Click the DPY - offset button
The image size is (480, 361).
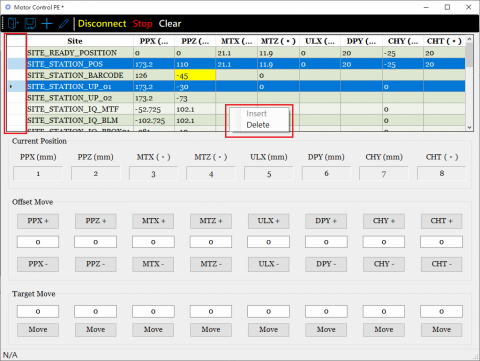[x=326, y=264]
